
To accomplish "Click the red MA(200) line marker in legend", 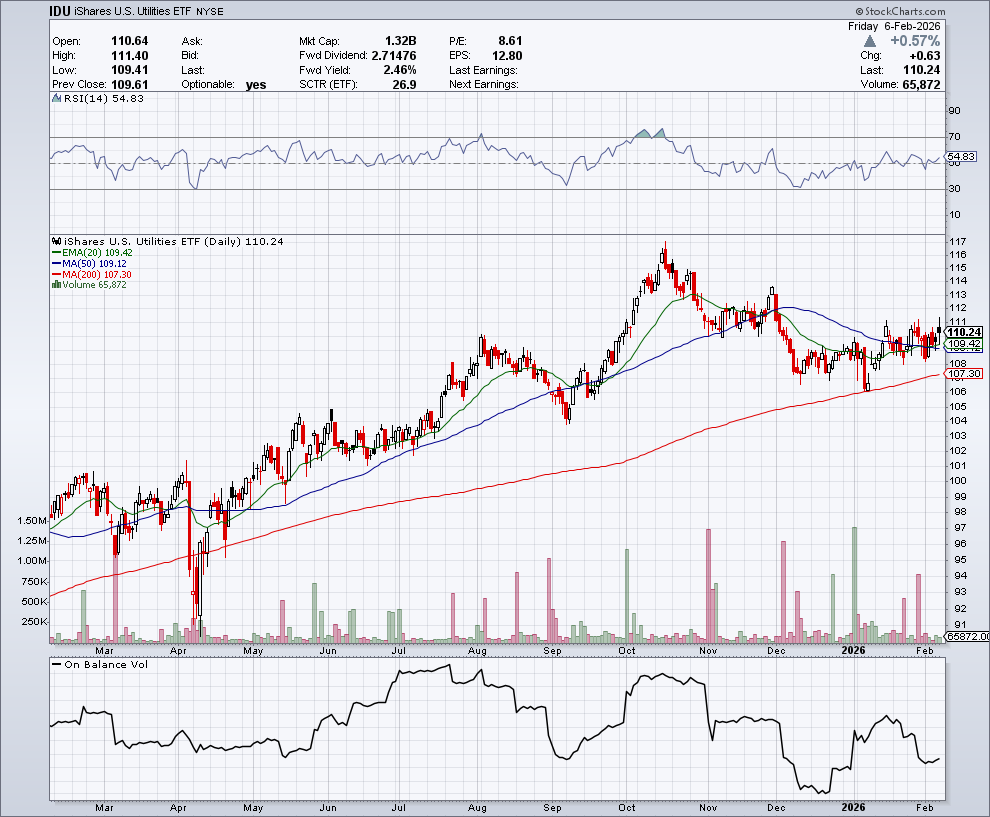I will pyautogui.click(x=56, y=275).
